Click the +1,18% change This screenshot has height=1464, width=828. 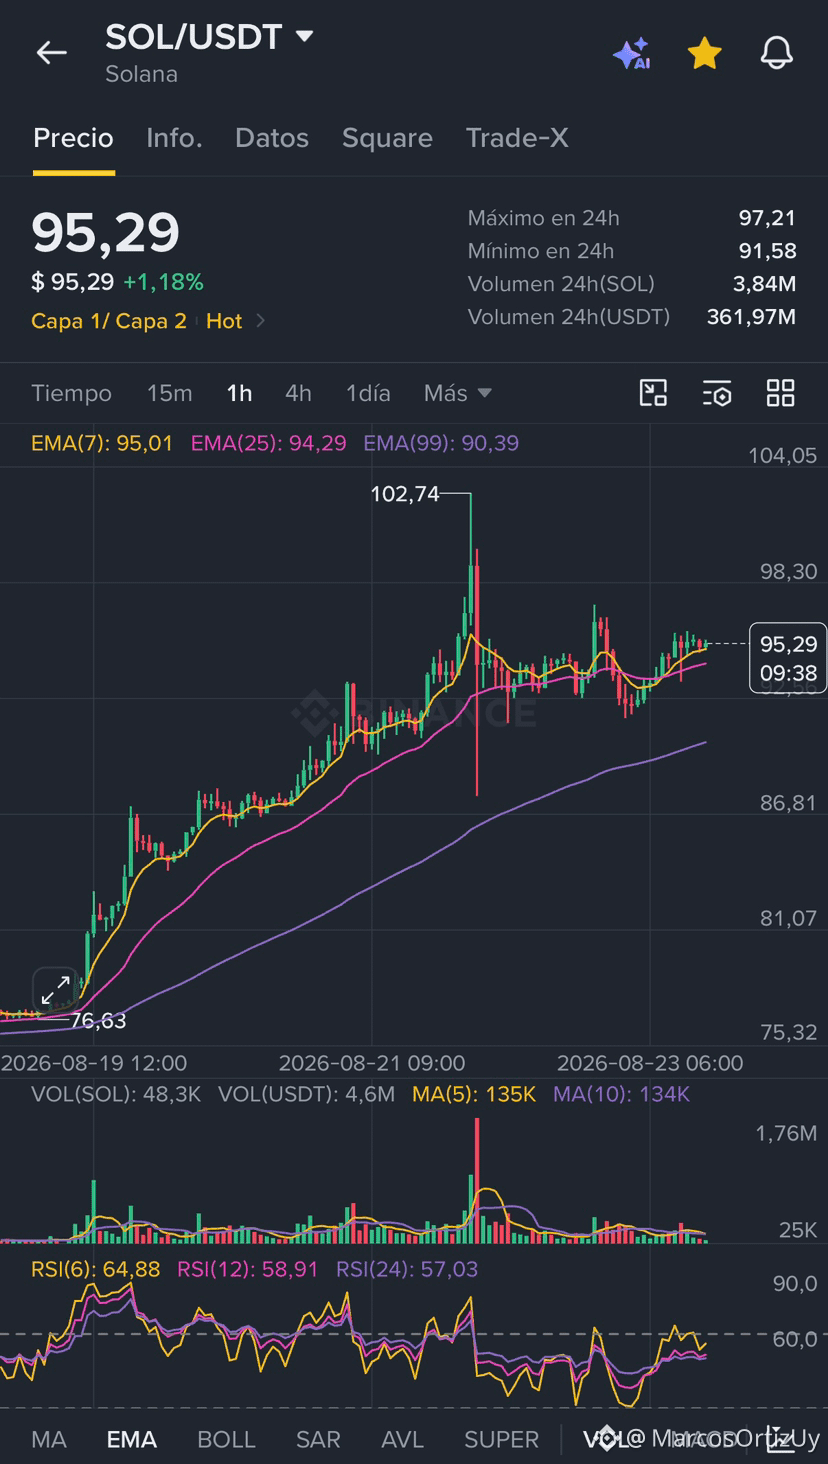(x=163, y=282)
